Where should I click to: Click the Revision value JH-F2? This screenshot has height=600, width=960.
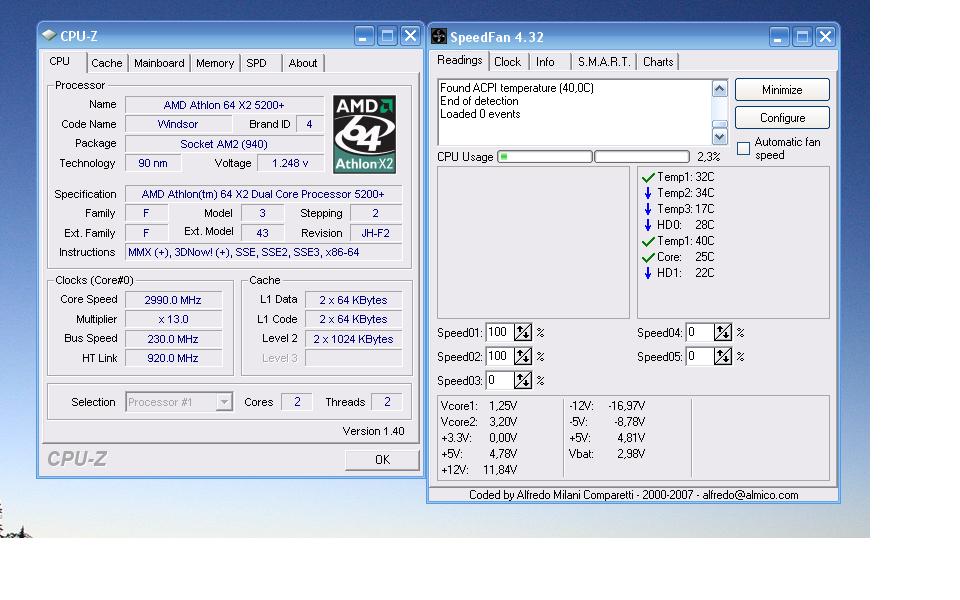pyautogui.click(x=375, y=233)
